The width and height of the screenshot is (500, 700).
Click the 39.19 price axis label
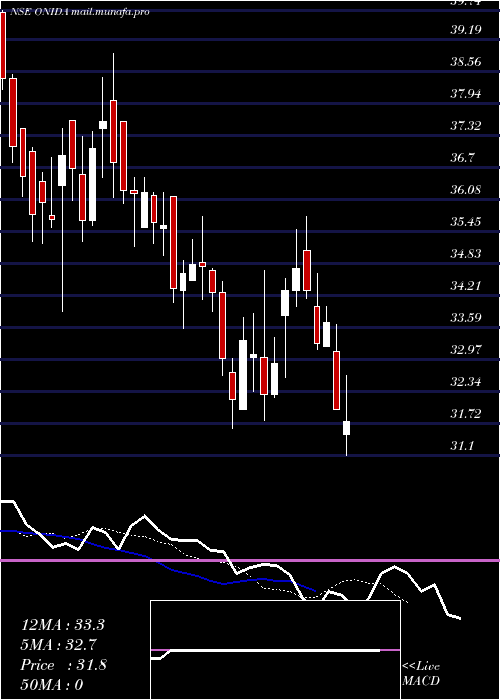coord(465,29)
